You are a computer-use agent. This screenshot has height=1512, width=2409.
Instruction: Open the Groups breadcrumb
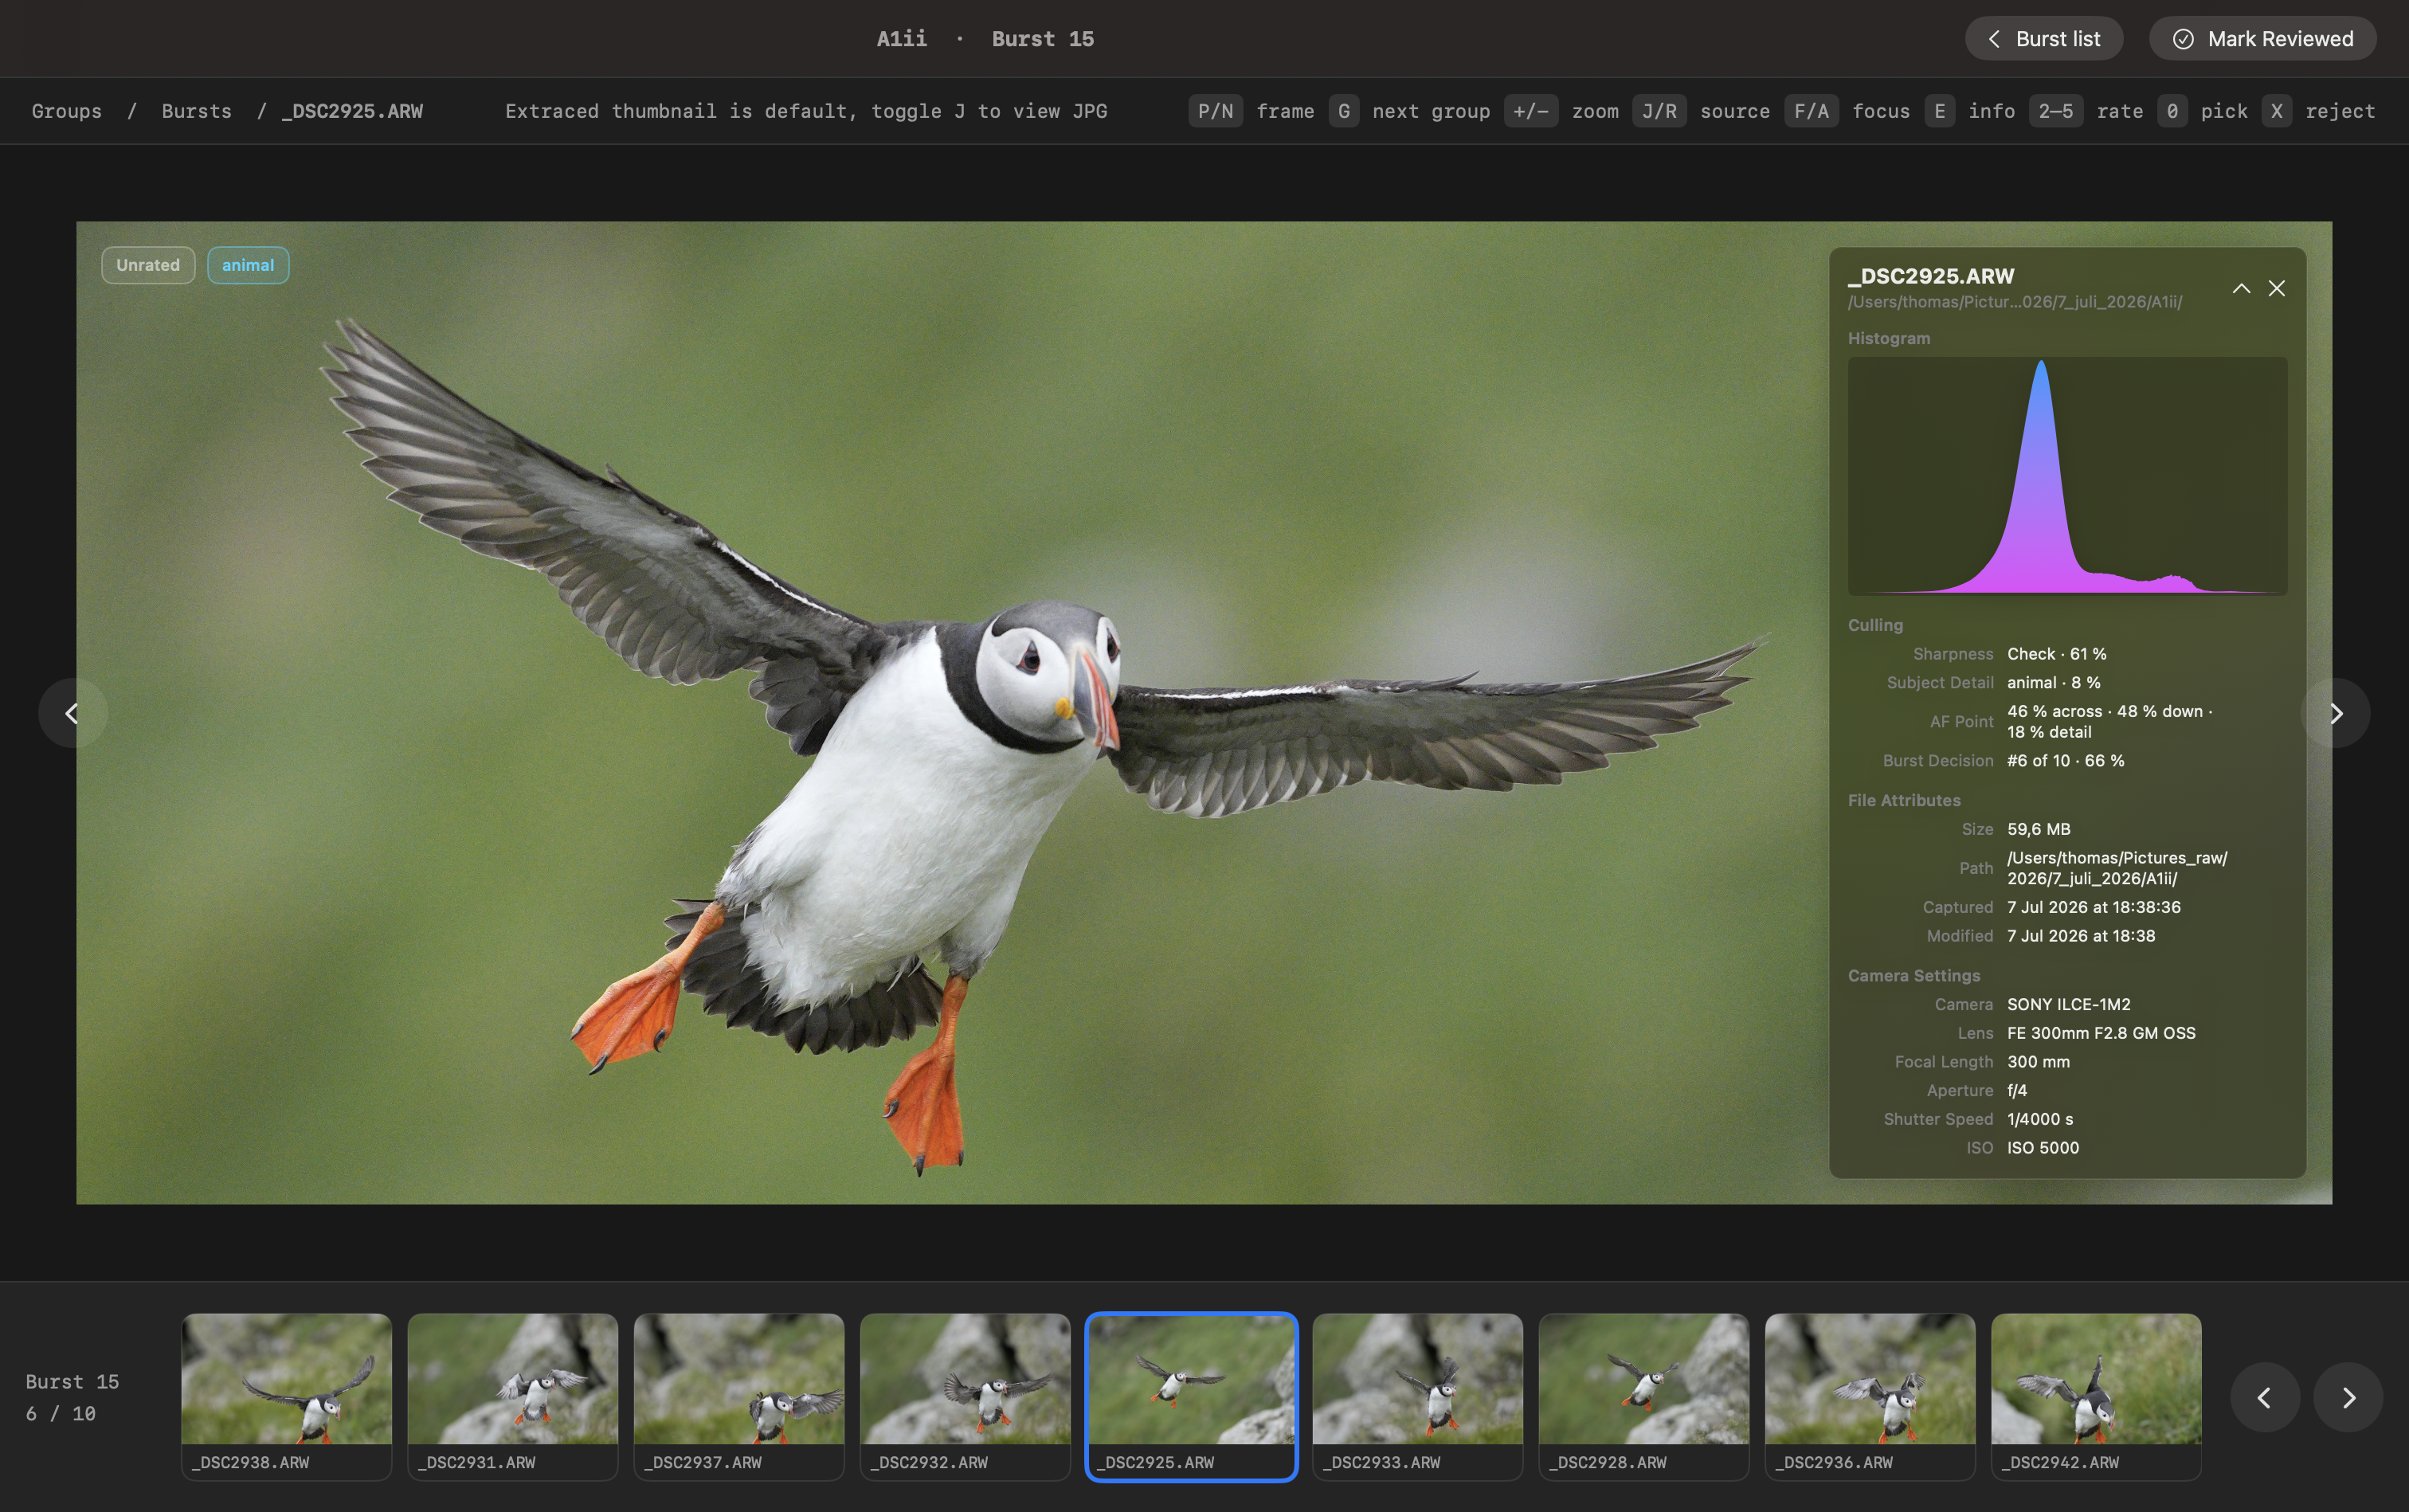click(67, 111)
